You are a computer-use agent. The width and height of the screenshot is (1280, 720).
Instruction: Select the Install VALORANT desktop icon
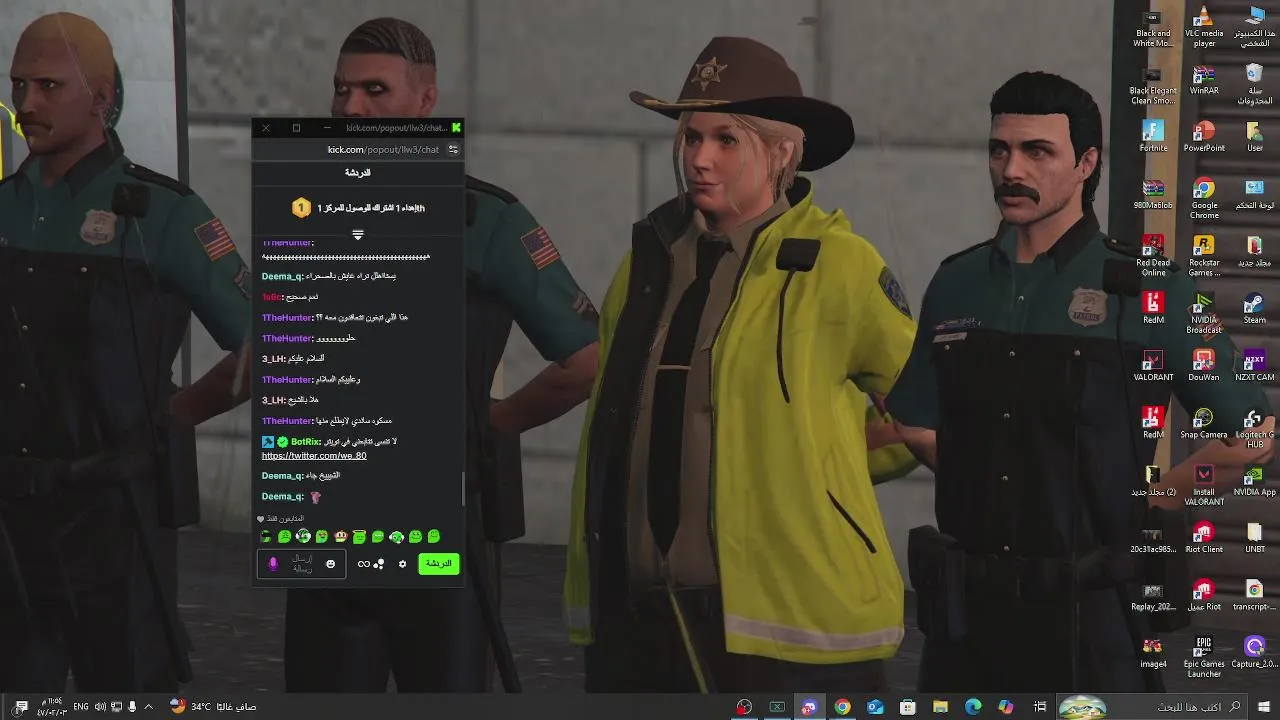pos(1204,485)
